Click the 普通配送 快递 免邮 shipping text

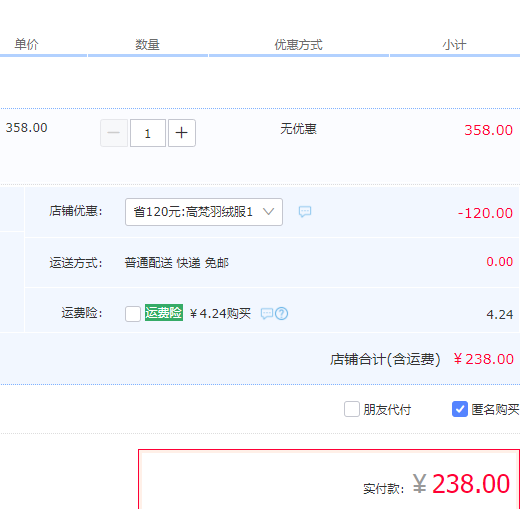(x=177, y=263)
